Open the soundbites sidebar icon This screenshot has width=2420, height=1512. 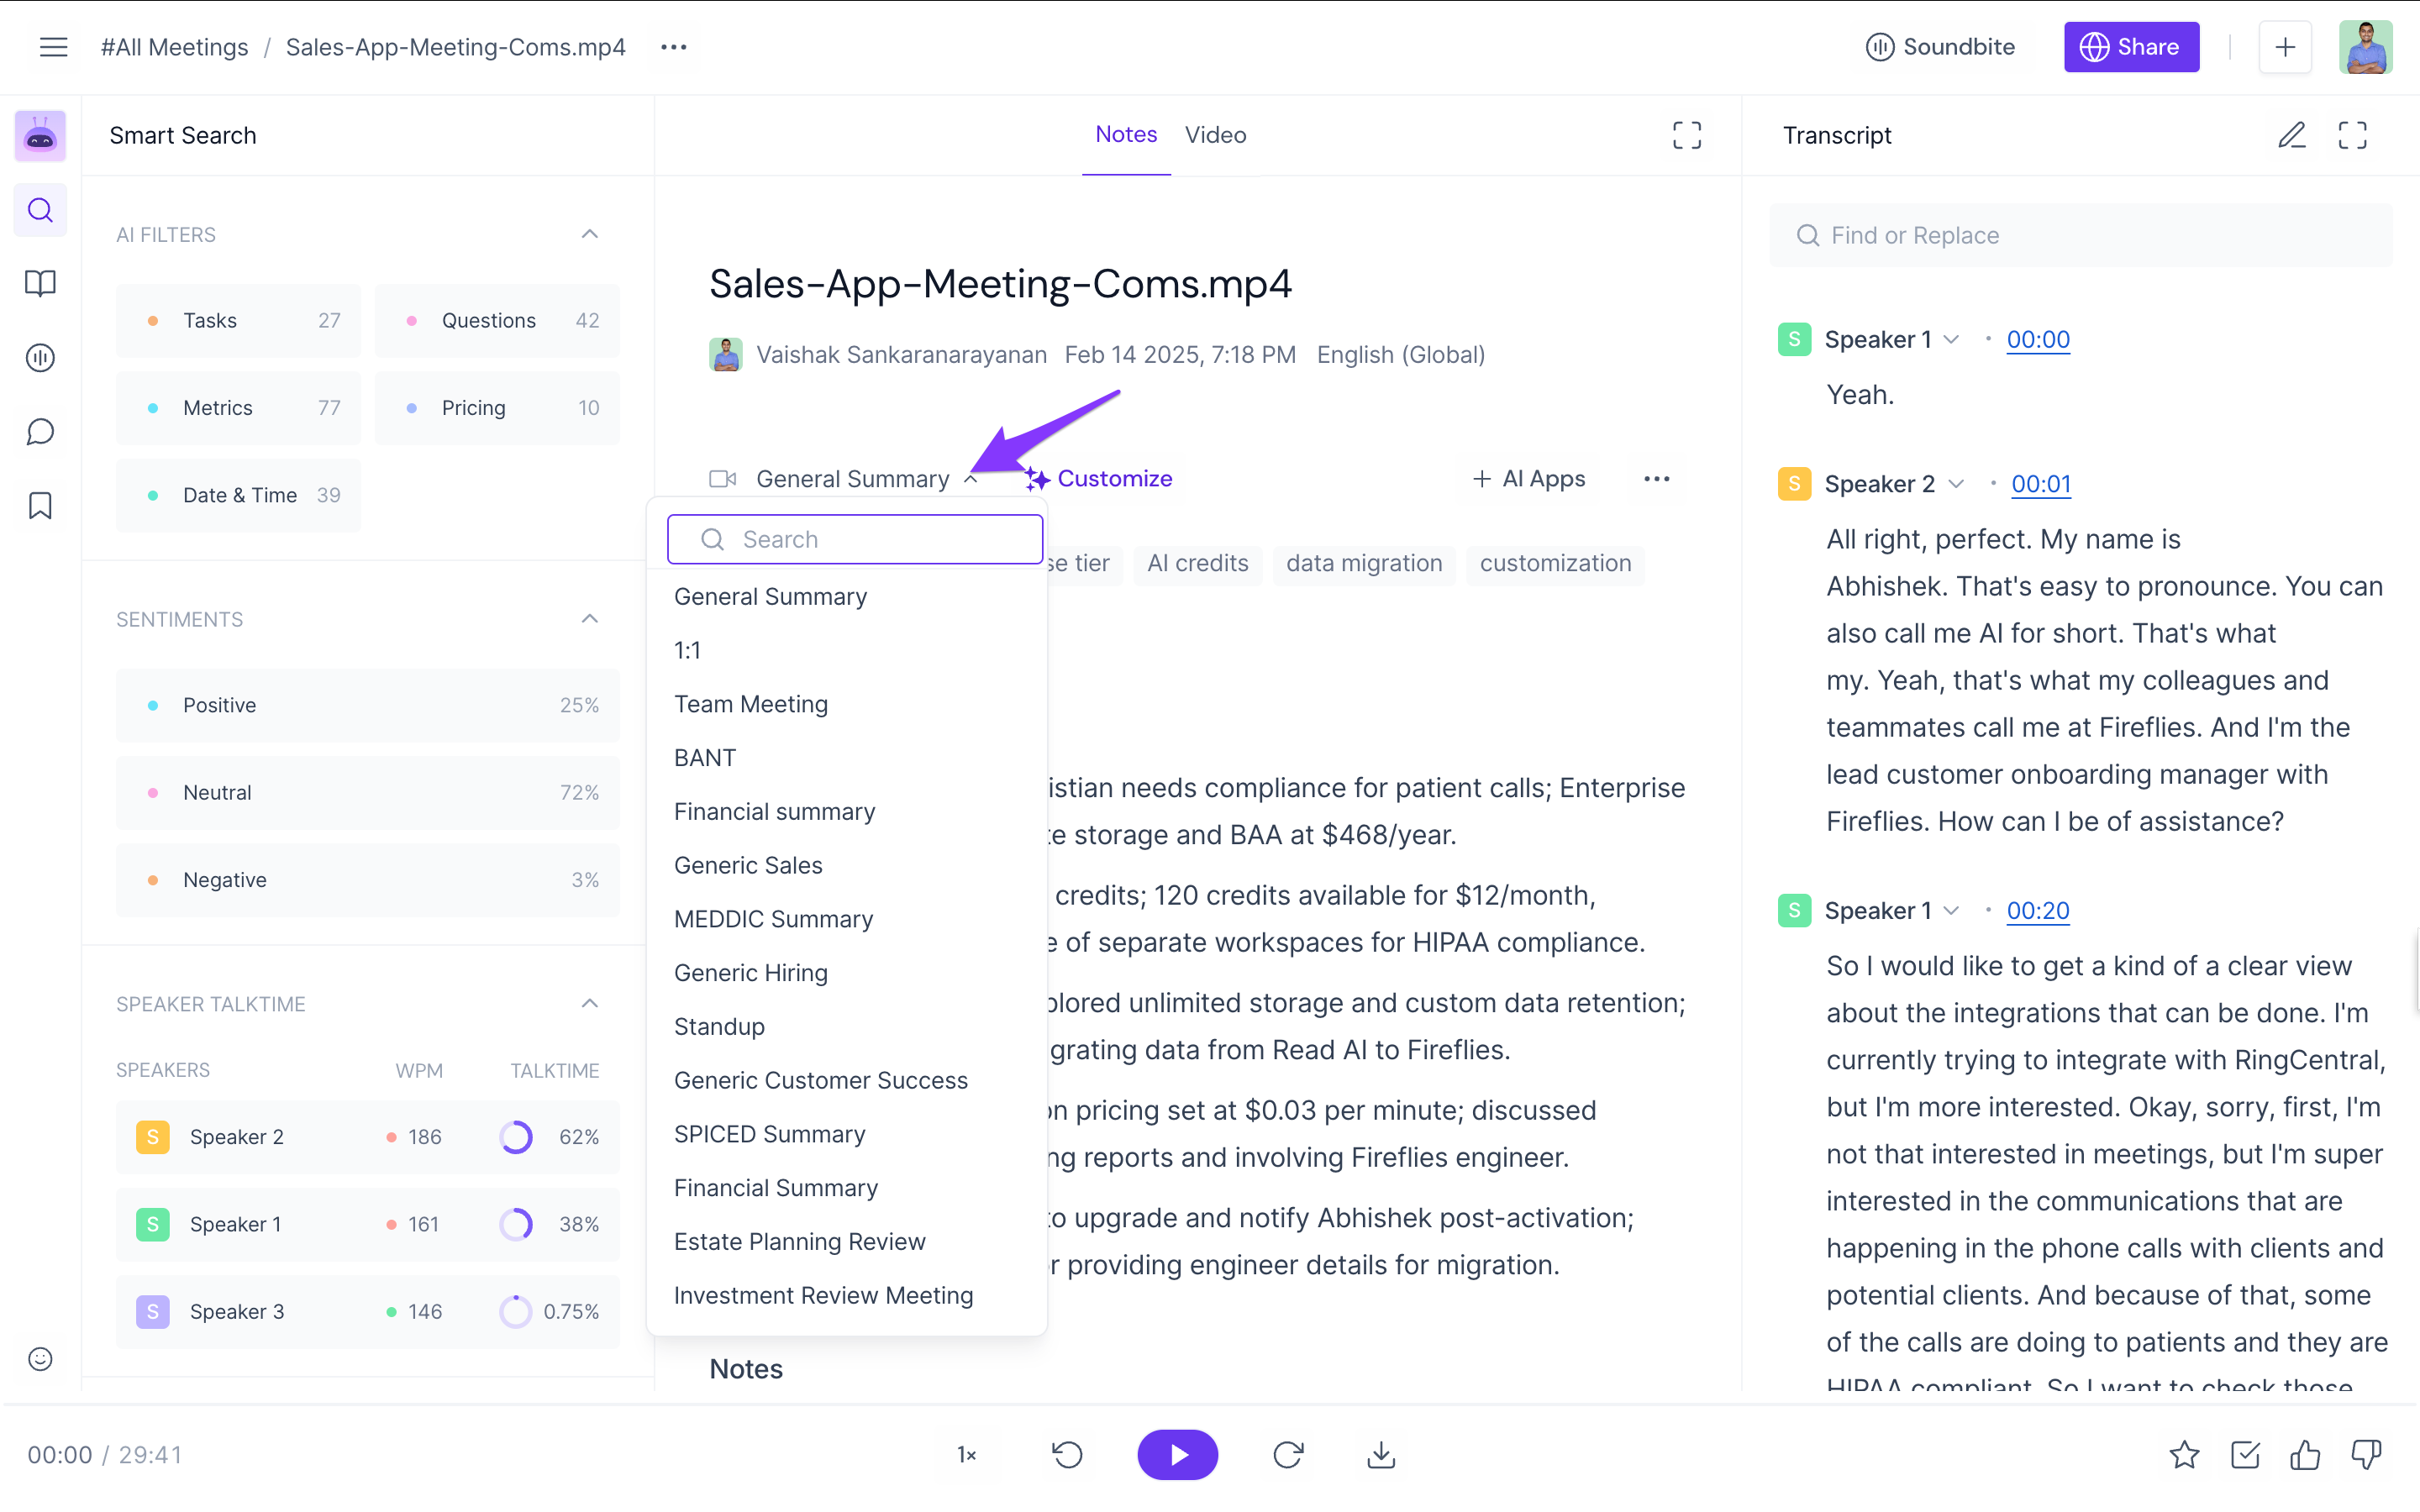pos(40,357)
